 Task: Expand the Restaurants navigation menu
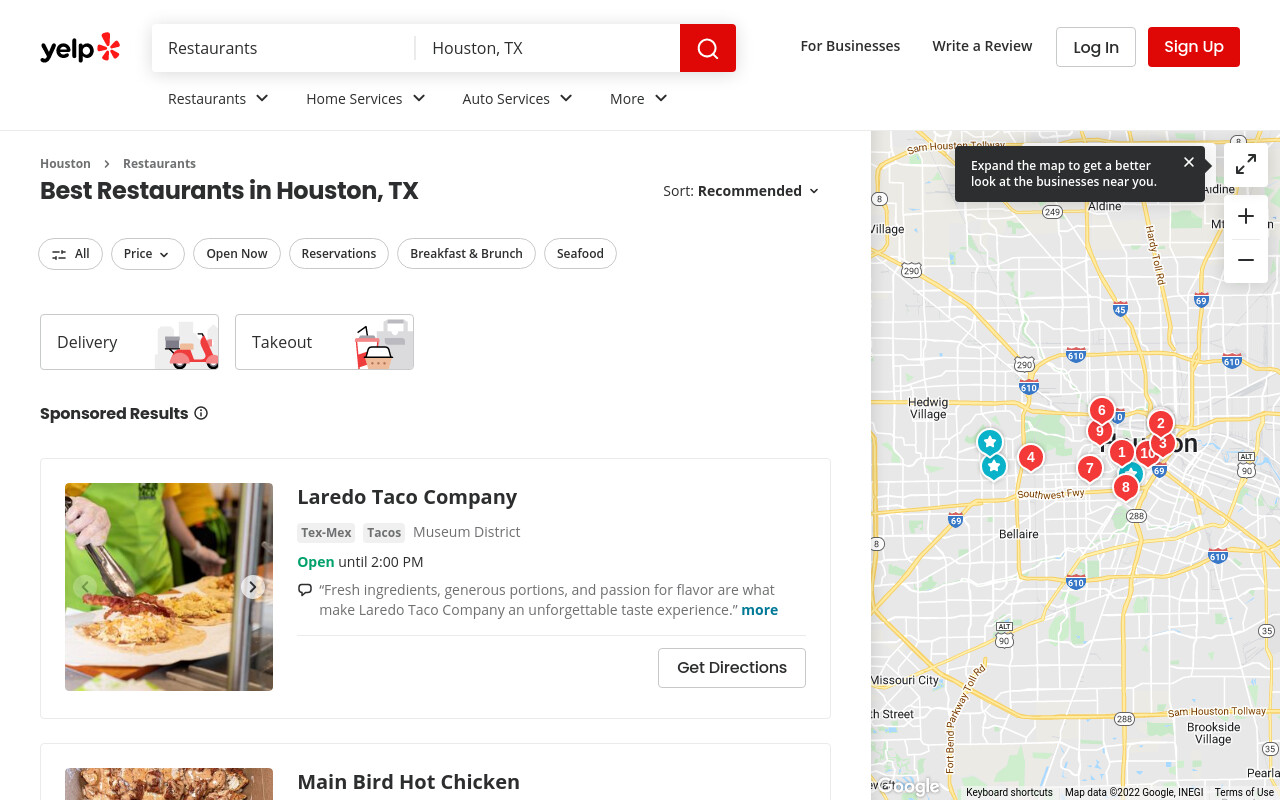point(218,99)
